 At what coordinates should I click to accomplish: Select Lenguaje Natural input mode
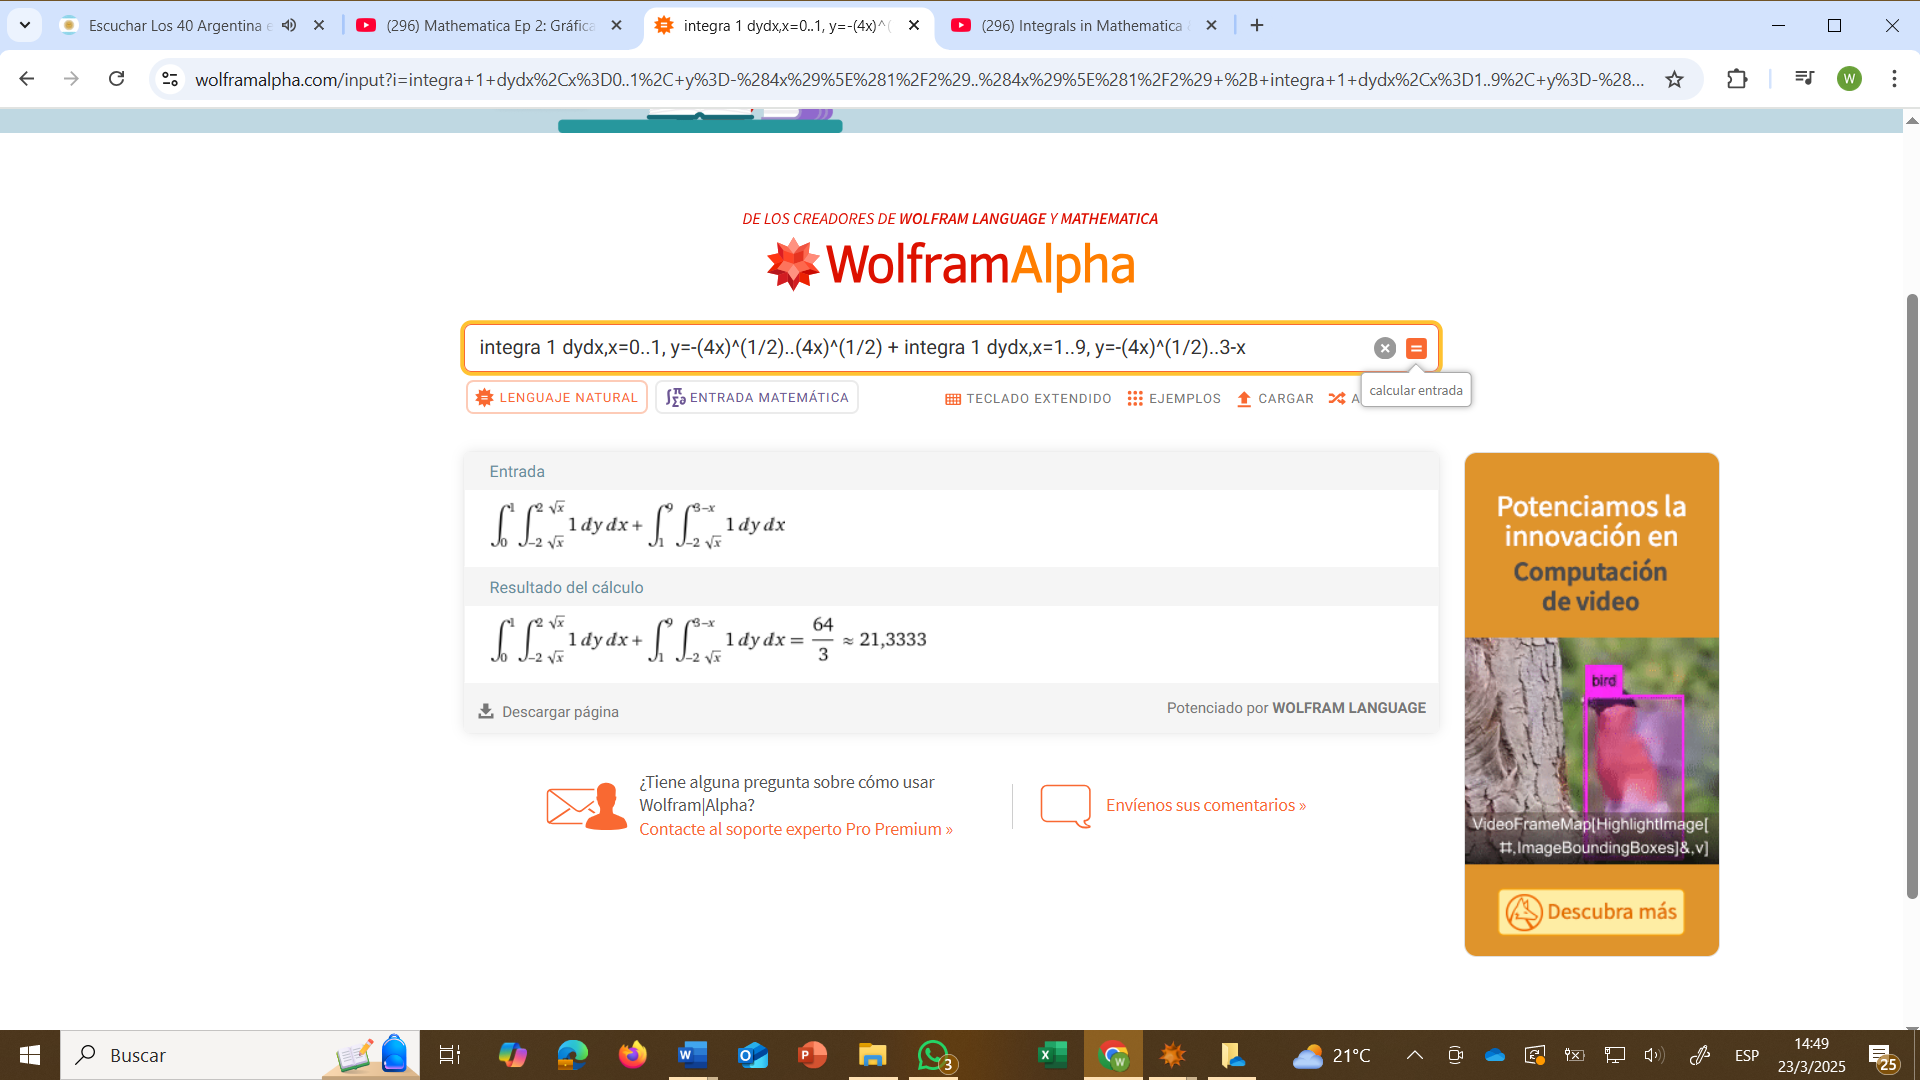point(557,397)
